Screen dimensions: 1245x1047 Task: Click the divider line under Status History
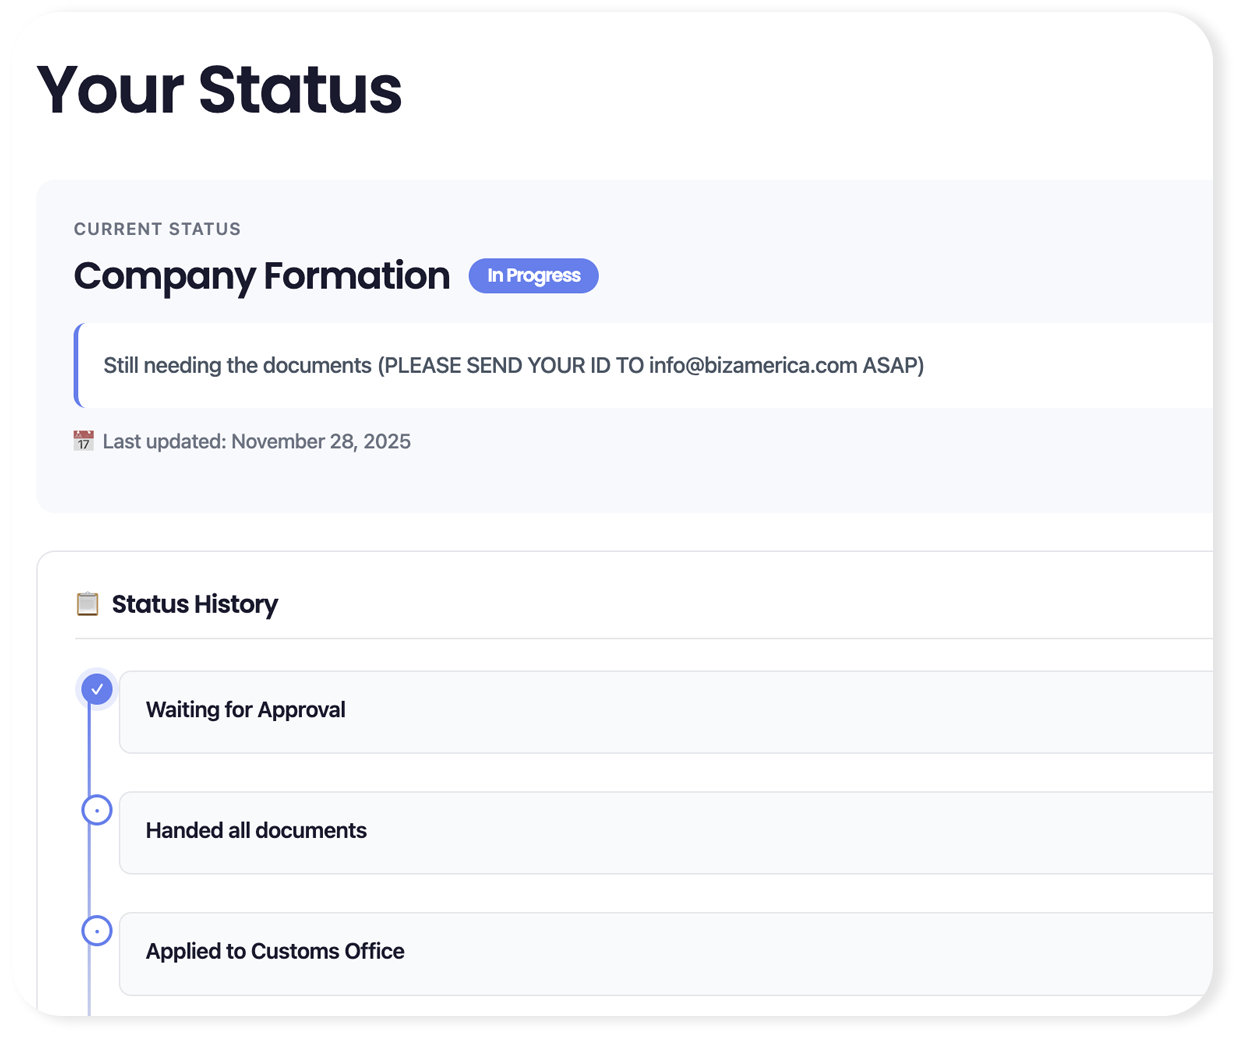640,638
